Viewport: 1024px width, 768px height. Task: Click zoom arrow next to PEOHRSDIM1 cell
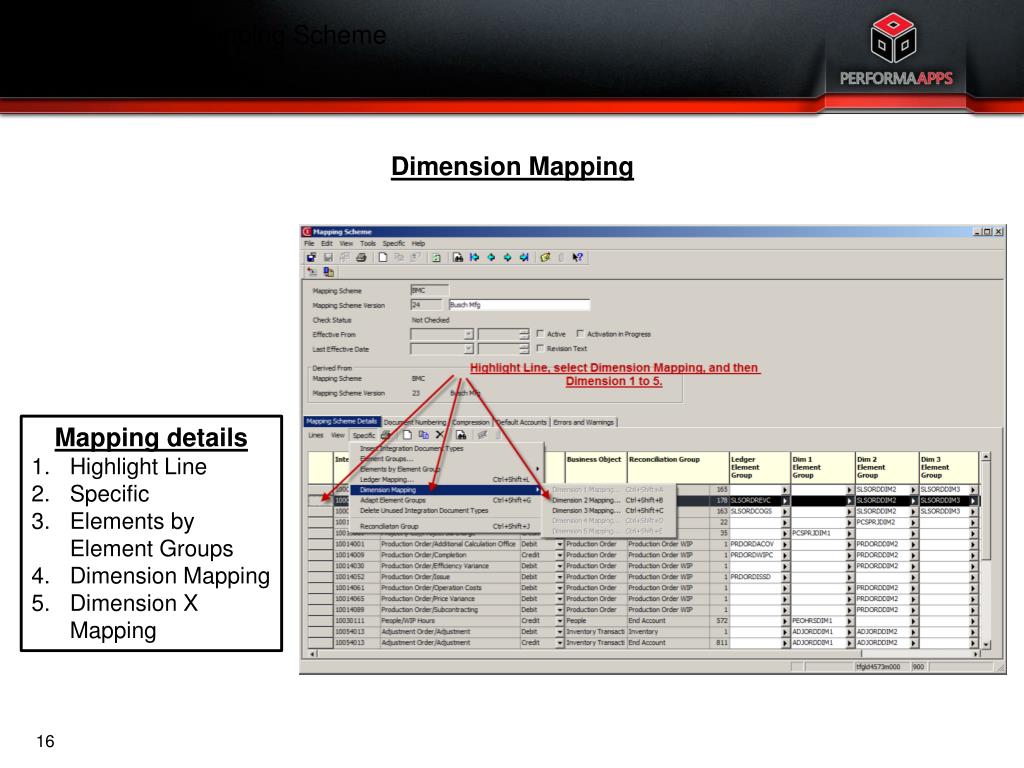tap(850, 621)
